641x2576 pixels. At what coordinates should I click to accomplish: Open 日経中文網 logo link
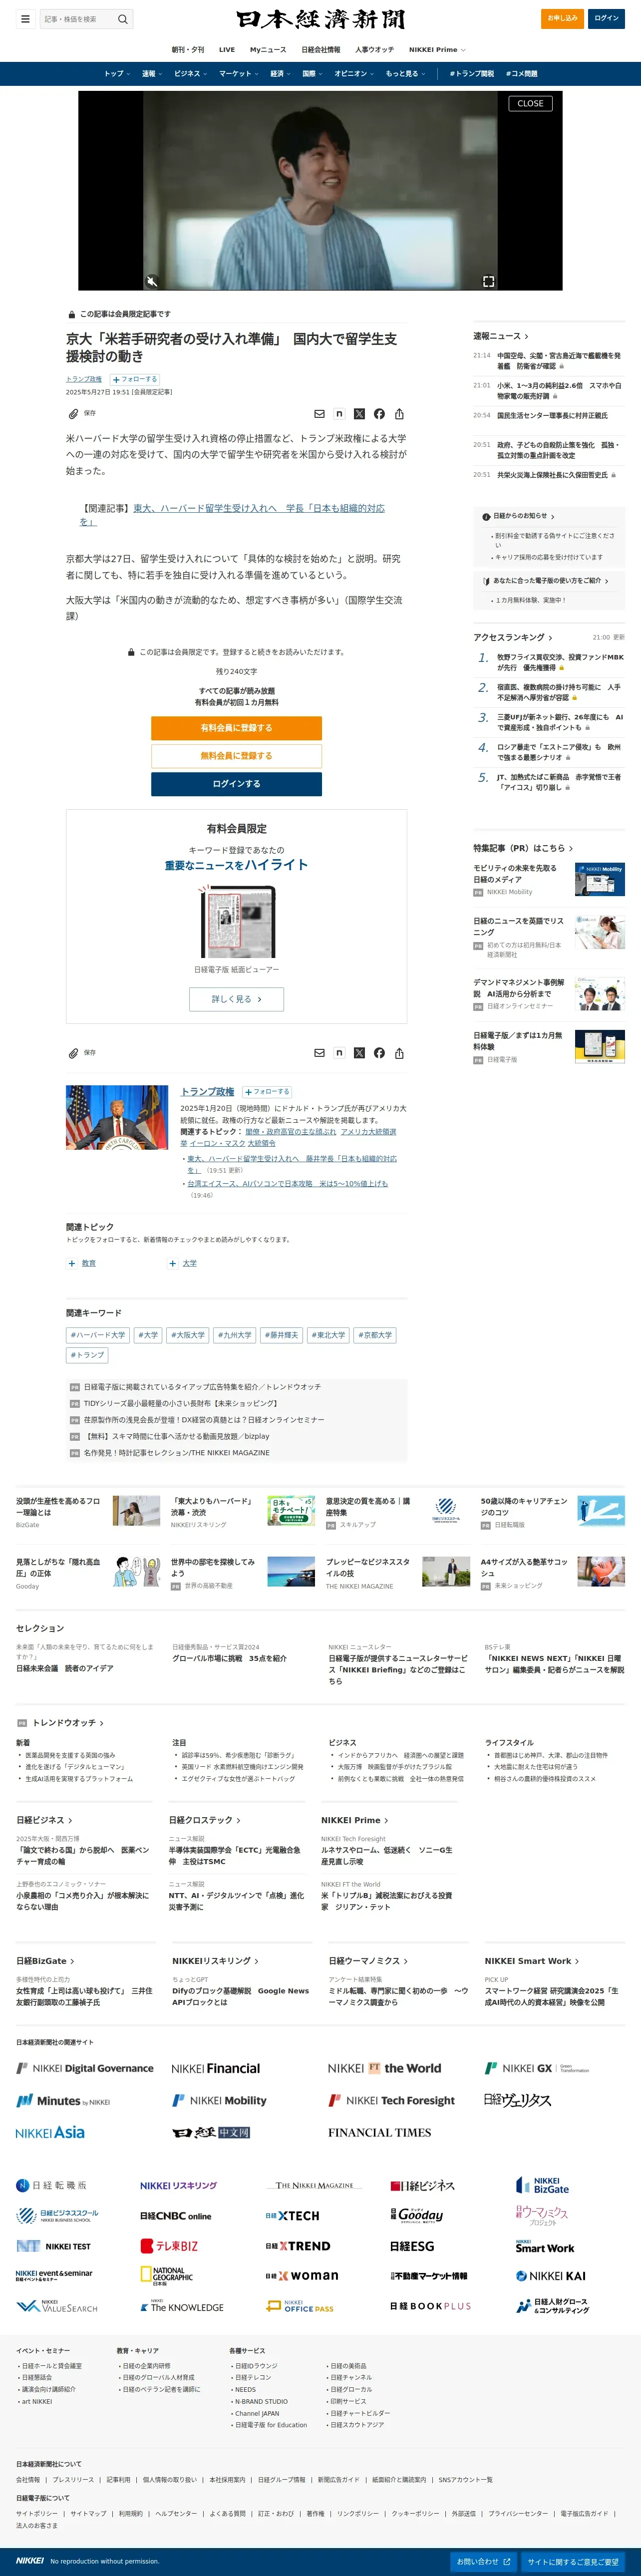point(210,2132)
